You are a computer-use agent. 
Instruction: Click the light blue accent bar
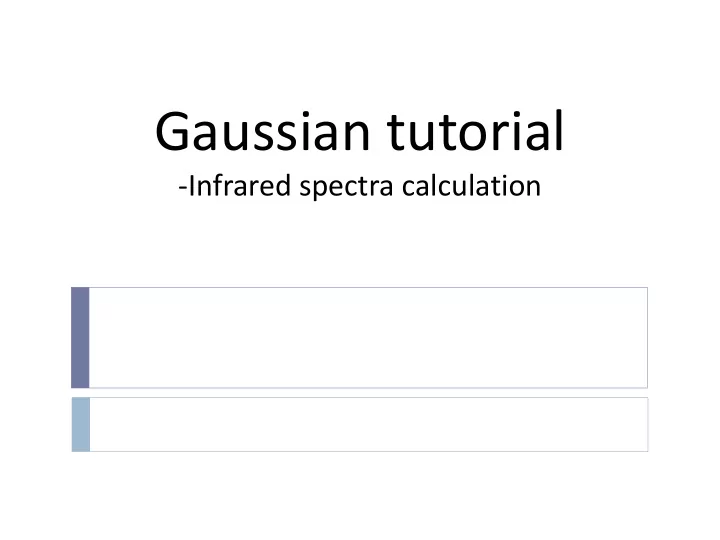pyautogui.click(x=81, y=425)
